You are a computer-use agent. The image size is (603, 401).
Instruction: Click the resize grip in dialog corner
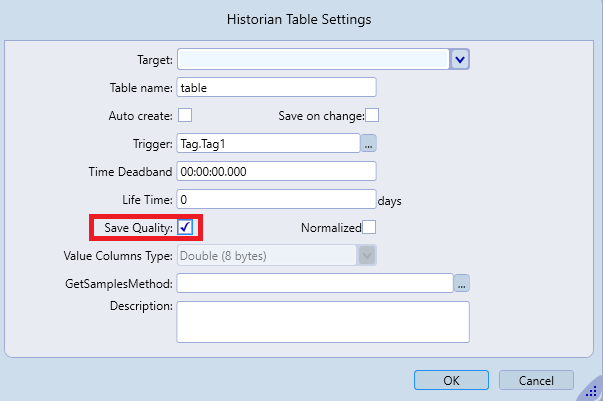592,391
